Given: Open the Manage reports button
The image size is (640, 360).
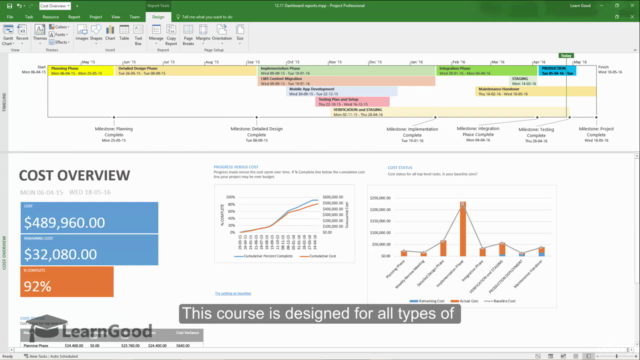Looking at the screenshot, I should tap(156, 35).
